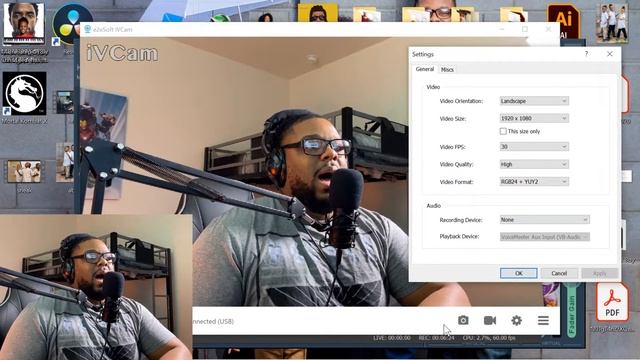Screen dimensions: 640x360
Task: Open the iVCam hamburger menu
Action: (543, 320)
